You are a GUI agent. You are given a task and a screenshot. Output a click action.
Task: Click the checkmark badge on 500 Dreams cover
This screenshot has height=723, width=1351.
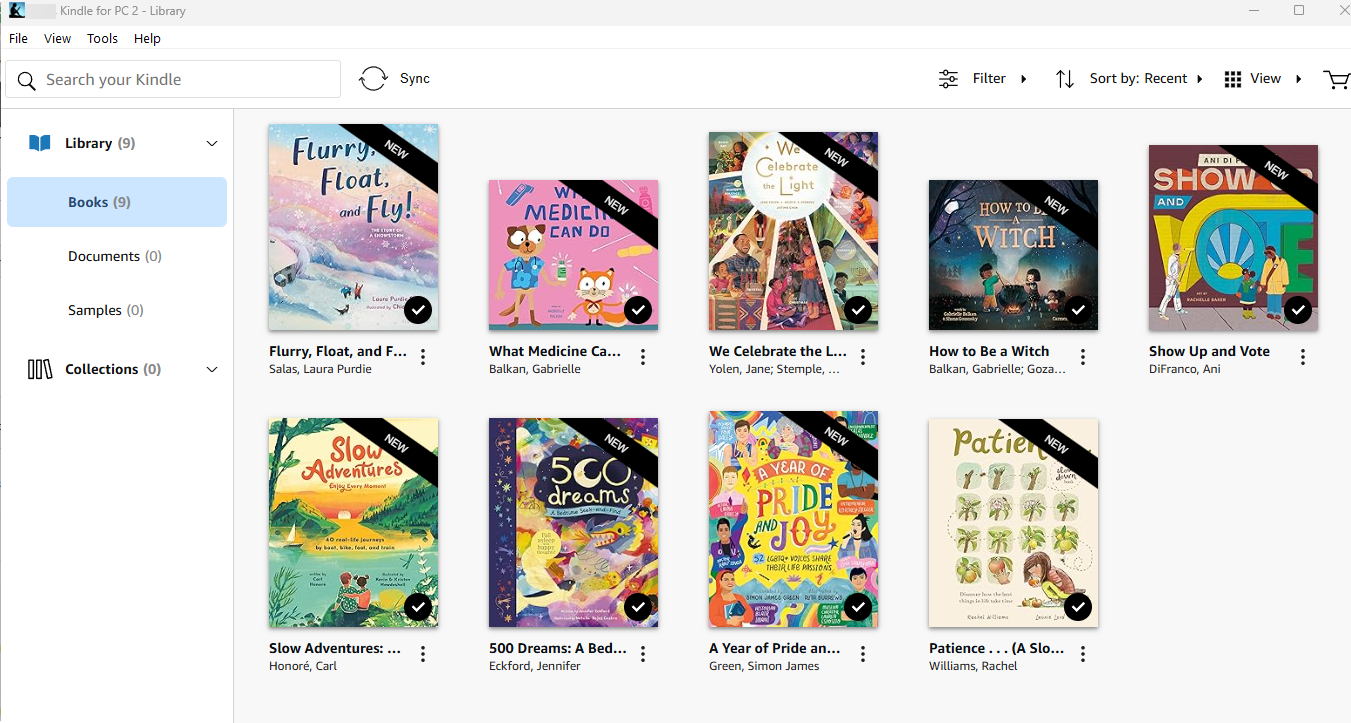[638, 607]
